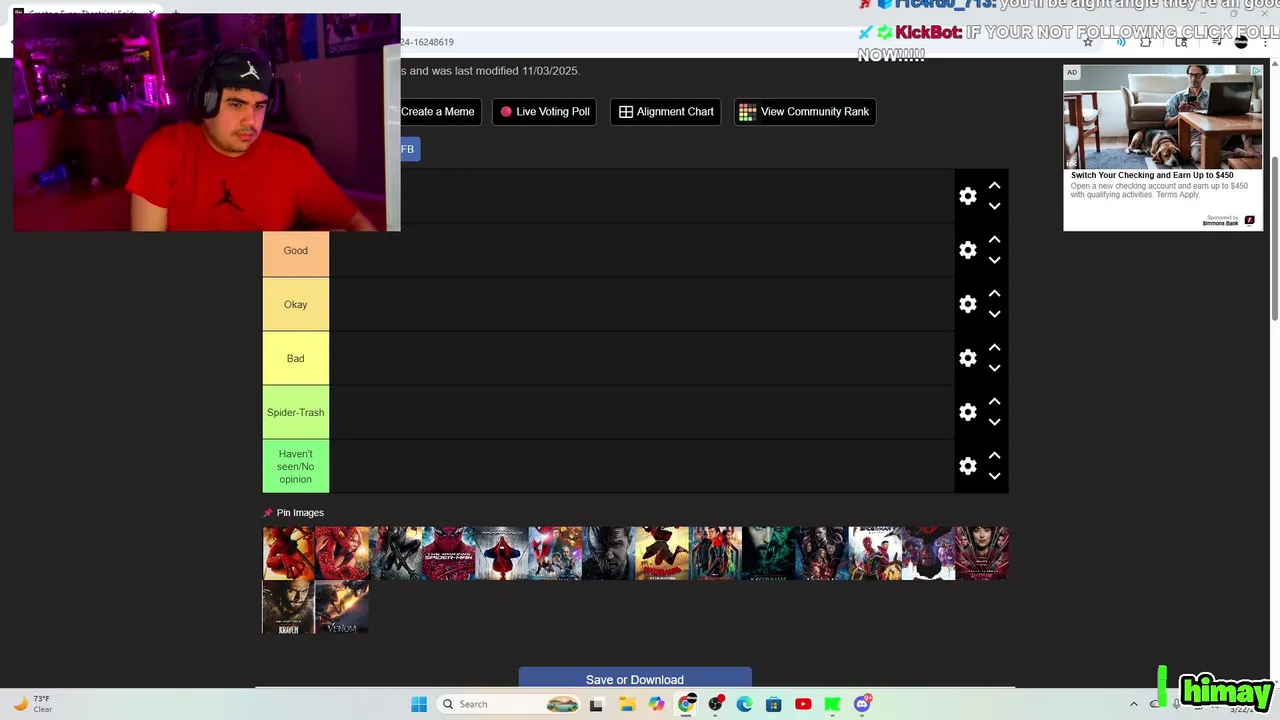Click the browser page scrollbar

(1274, 237)
